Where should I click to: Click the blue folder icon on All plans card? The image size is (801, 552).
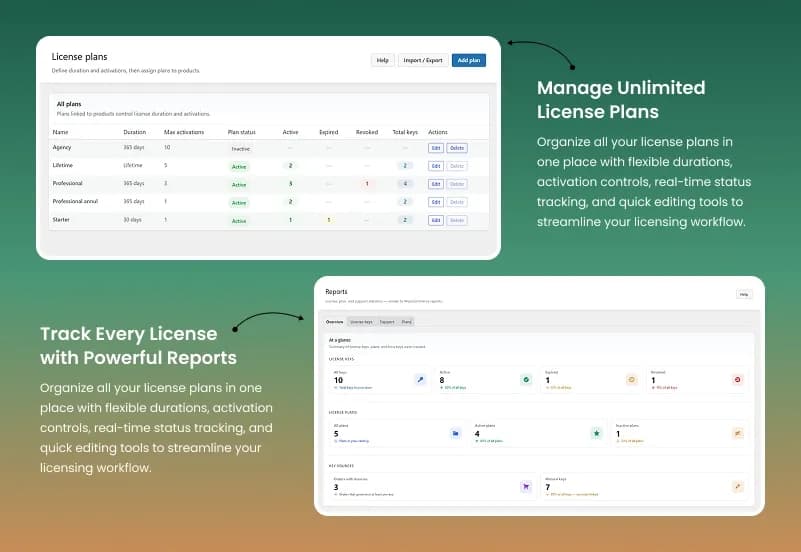coord(455,434)
